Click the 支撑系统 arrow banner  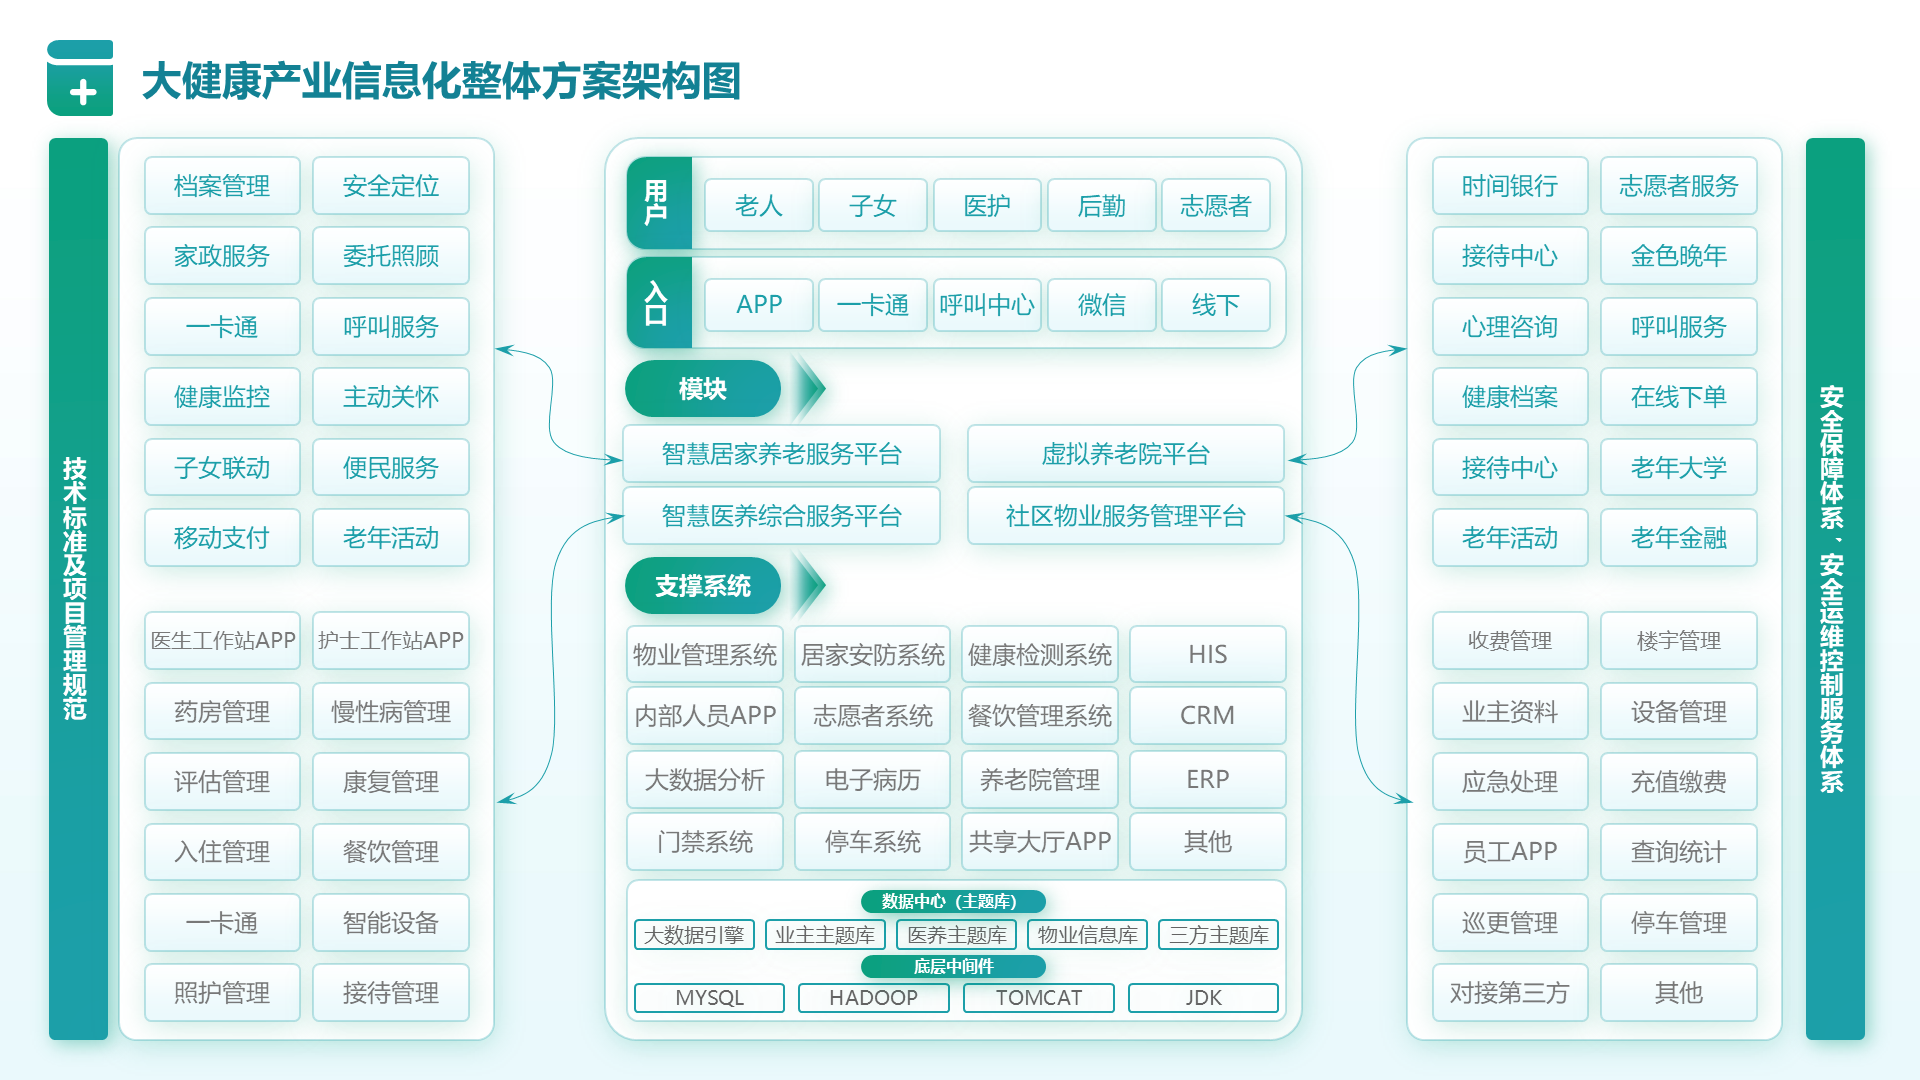point(703,586)
